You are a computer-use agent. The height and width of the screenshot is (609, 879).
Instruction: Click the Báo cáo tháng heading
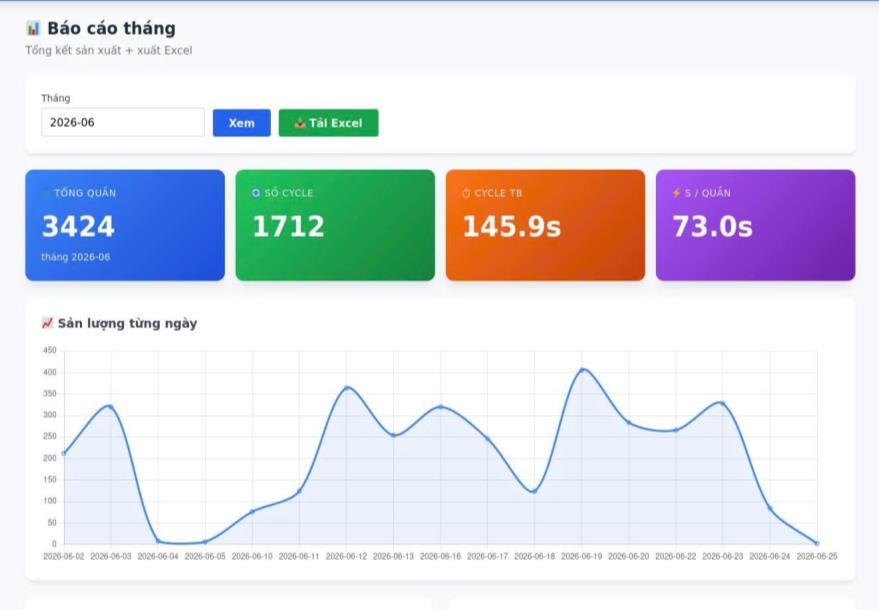point(112,28)
